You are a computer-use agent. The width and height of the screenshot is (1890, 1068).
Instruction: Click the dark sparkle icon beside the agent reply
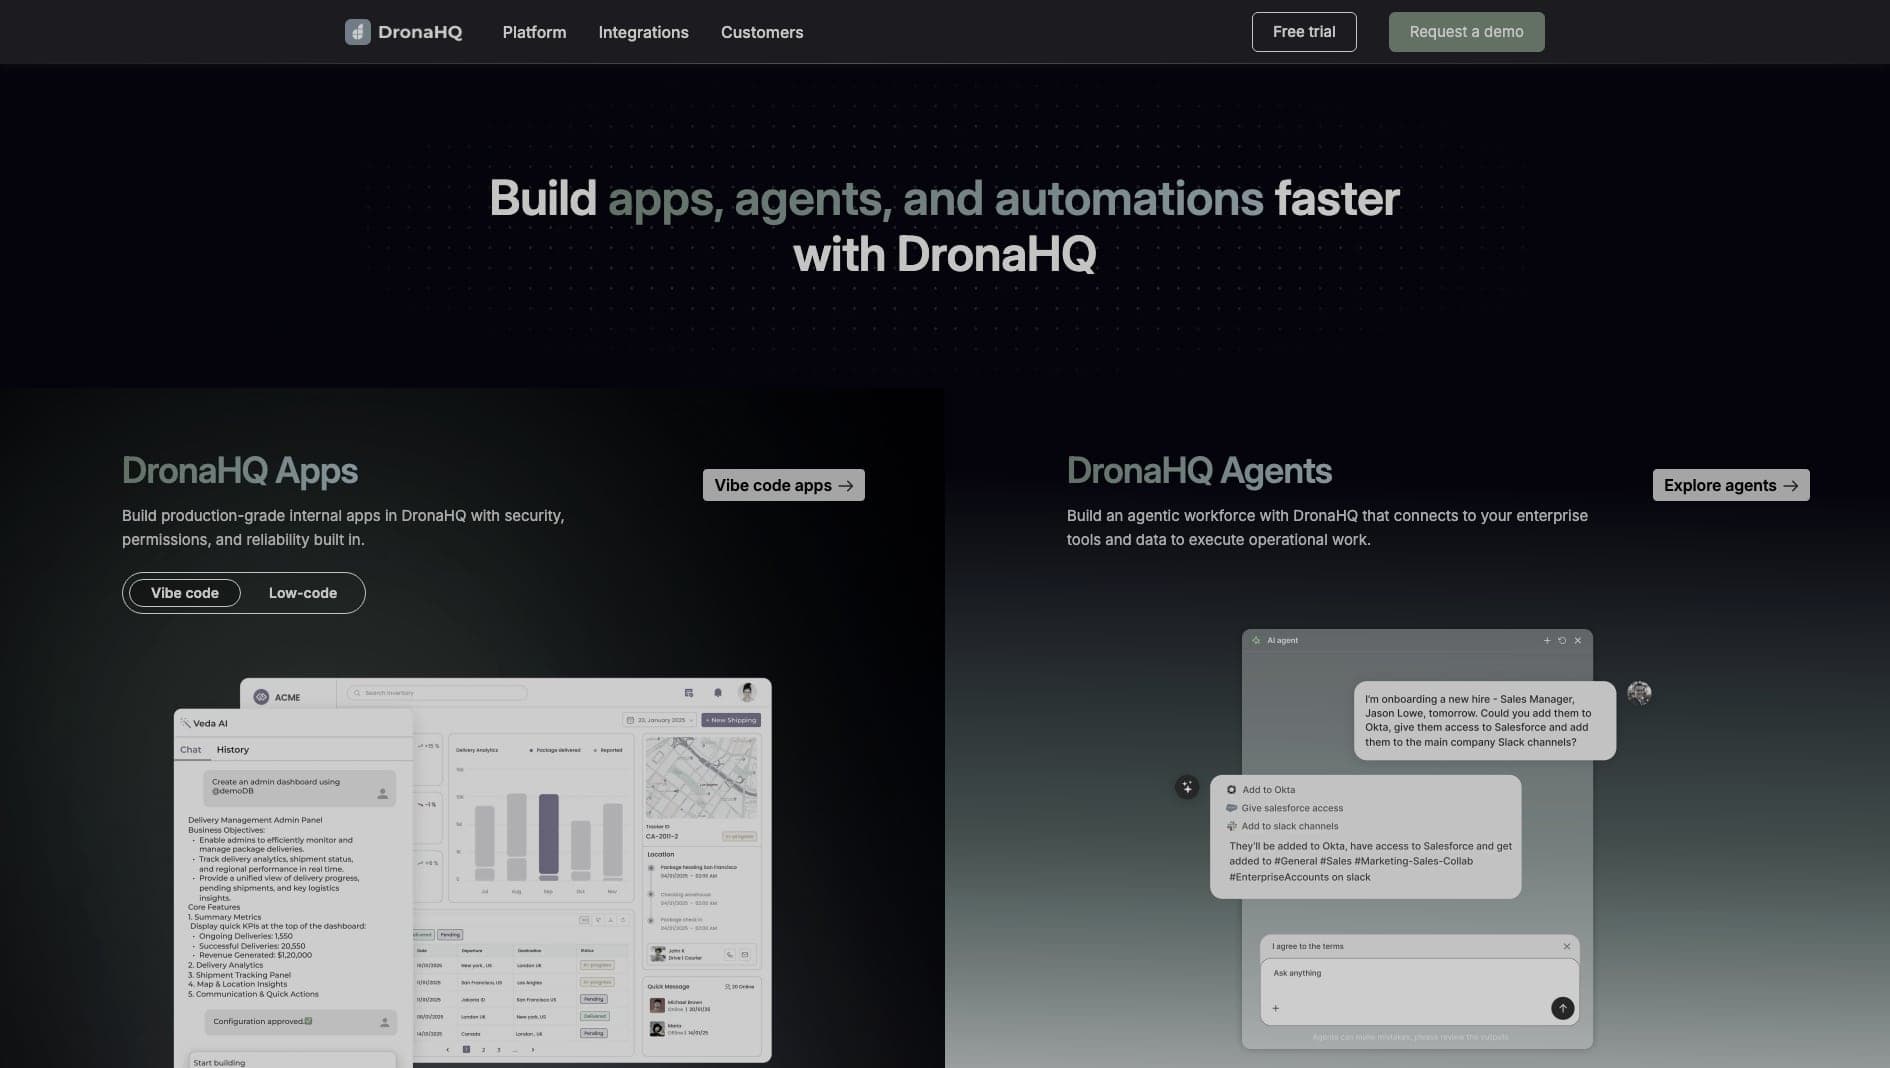tap(1187, 787)
